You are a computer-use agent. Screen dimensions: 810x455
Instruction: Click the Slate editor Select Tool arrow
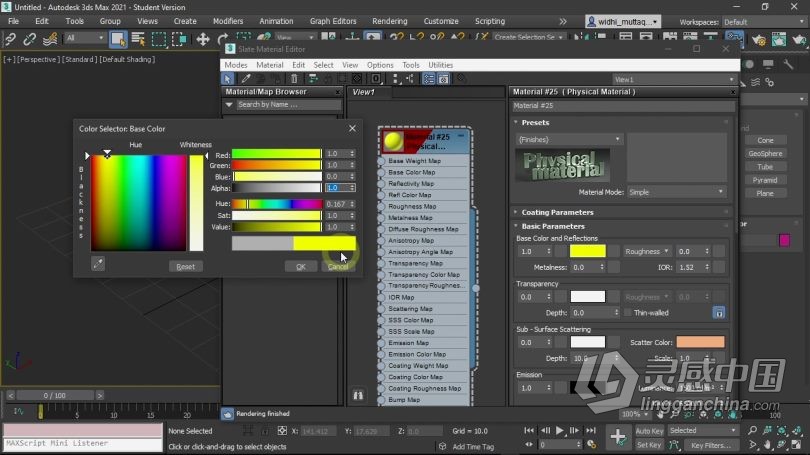point(227,79)
